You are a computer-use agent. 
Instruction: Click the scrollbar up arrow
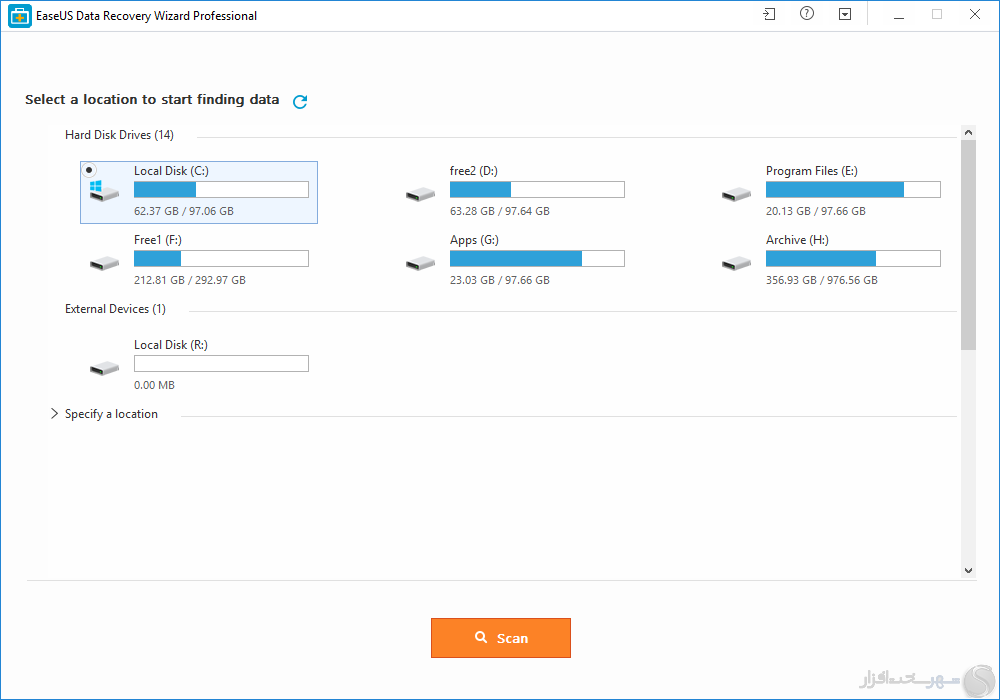click(x=968, y=133)
